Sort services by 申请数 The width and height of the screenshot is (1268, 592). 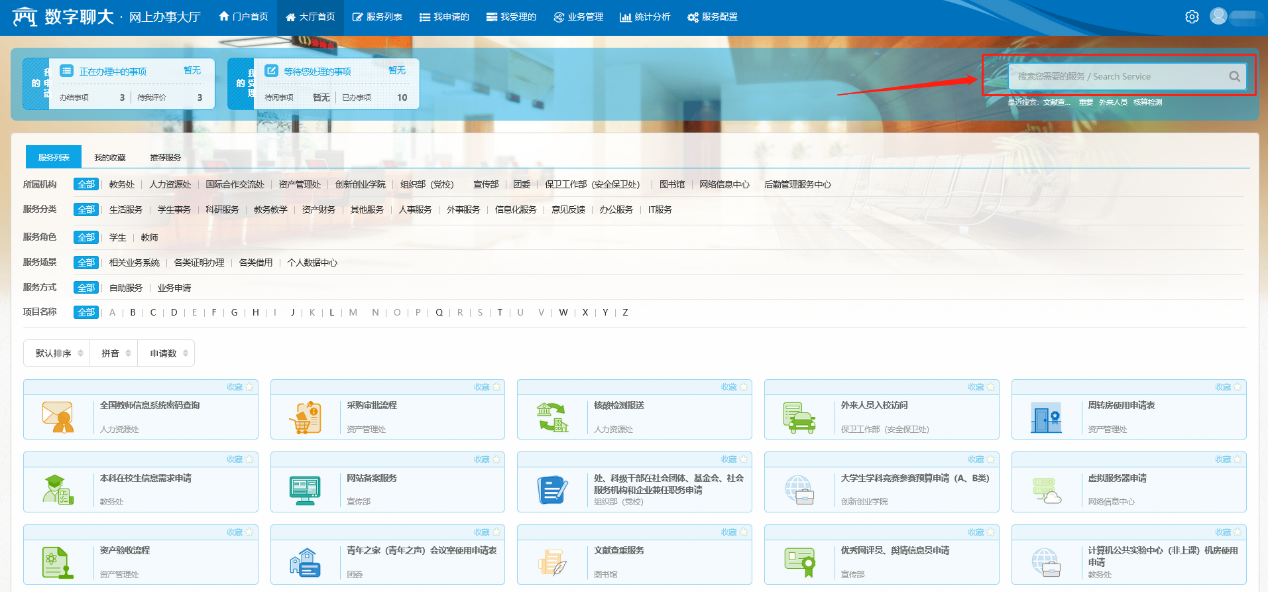pos(165,353)
